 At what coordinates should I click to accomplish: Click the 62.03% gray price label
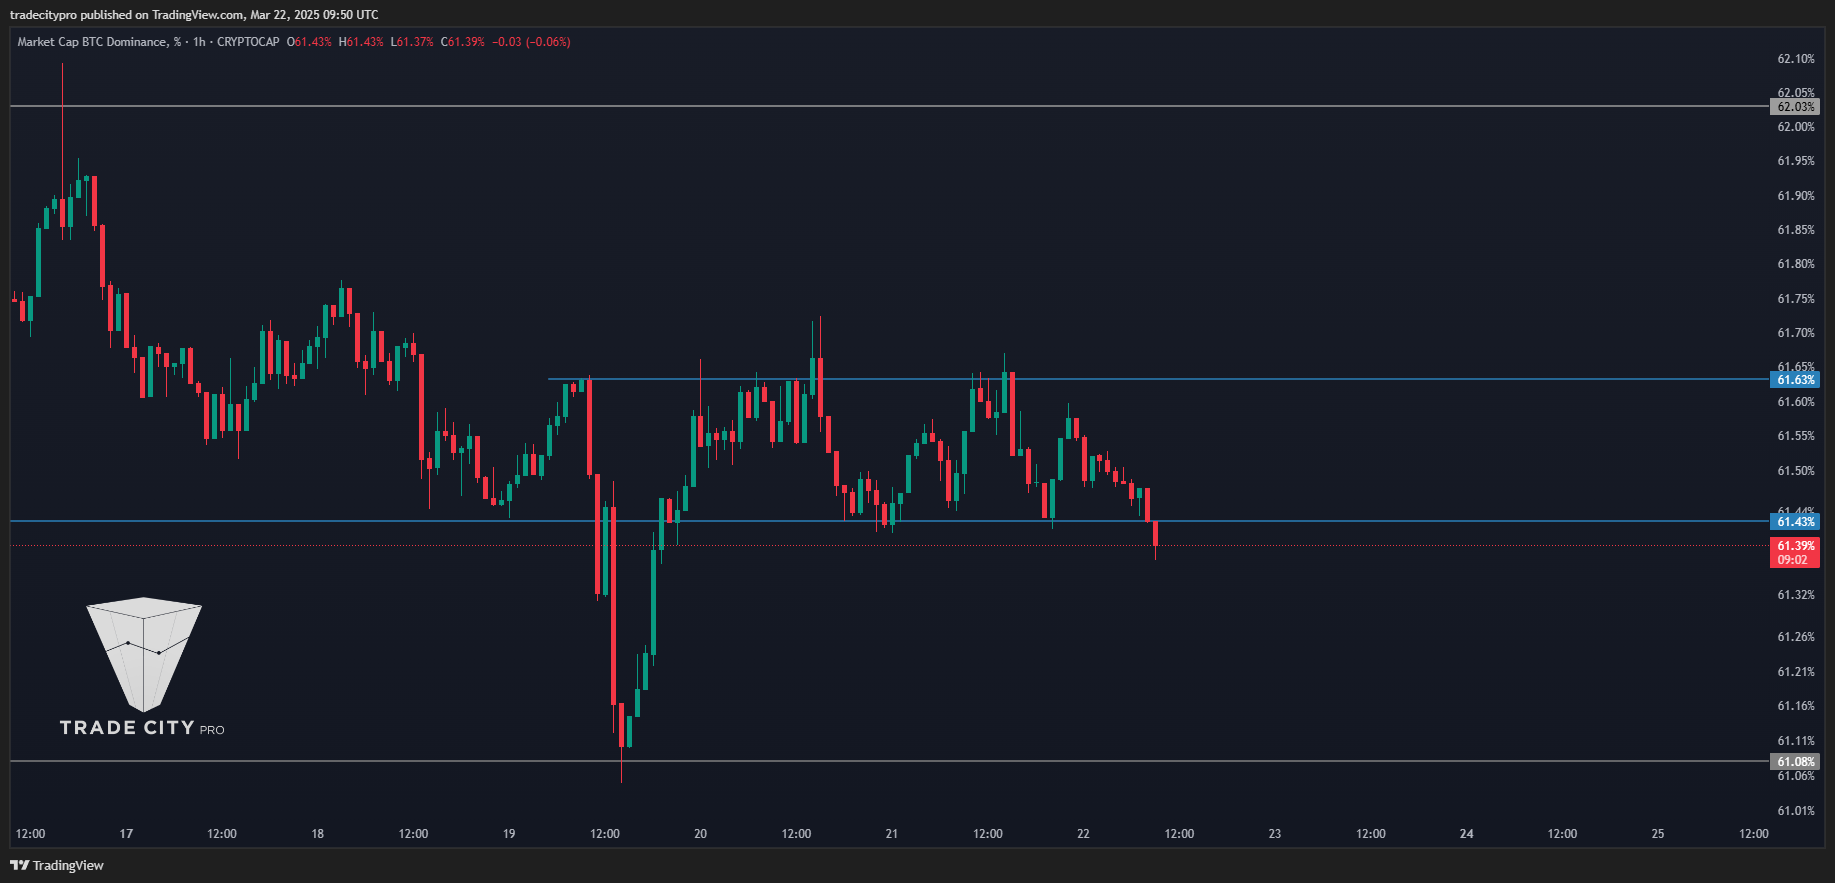tap(1795, 107)
